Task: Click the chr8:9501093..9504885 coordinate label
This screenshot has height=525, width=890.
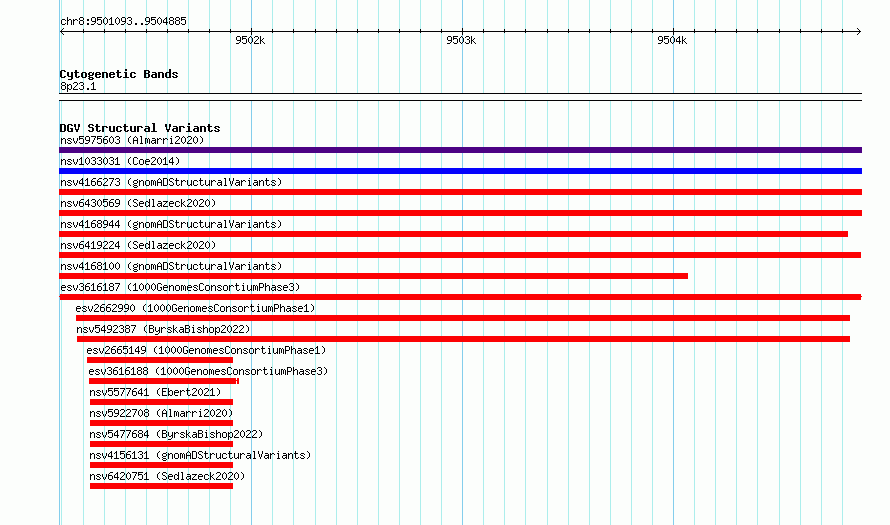Action: coord(123,21)
